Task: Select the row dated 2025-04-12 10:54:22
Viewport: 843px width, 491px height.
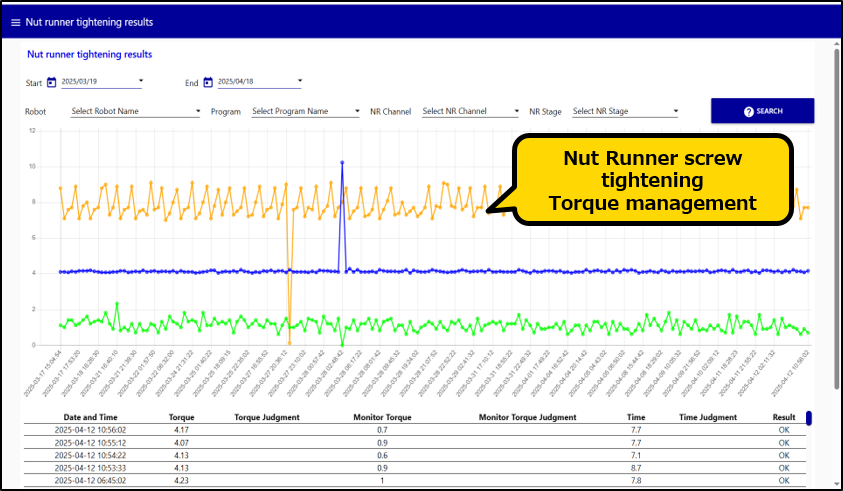Action: 415,455
